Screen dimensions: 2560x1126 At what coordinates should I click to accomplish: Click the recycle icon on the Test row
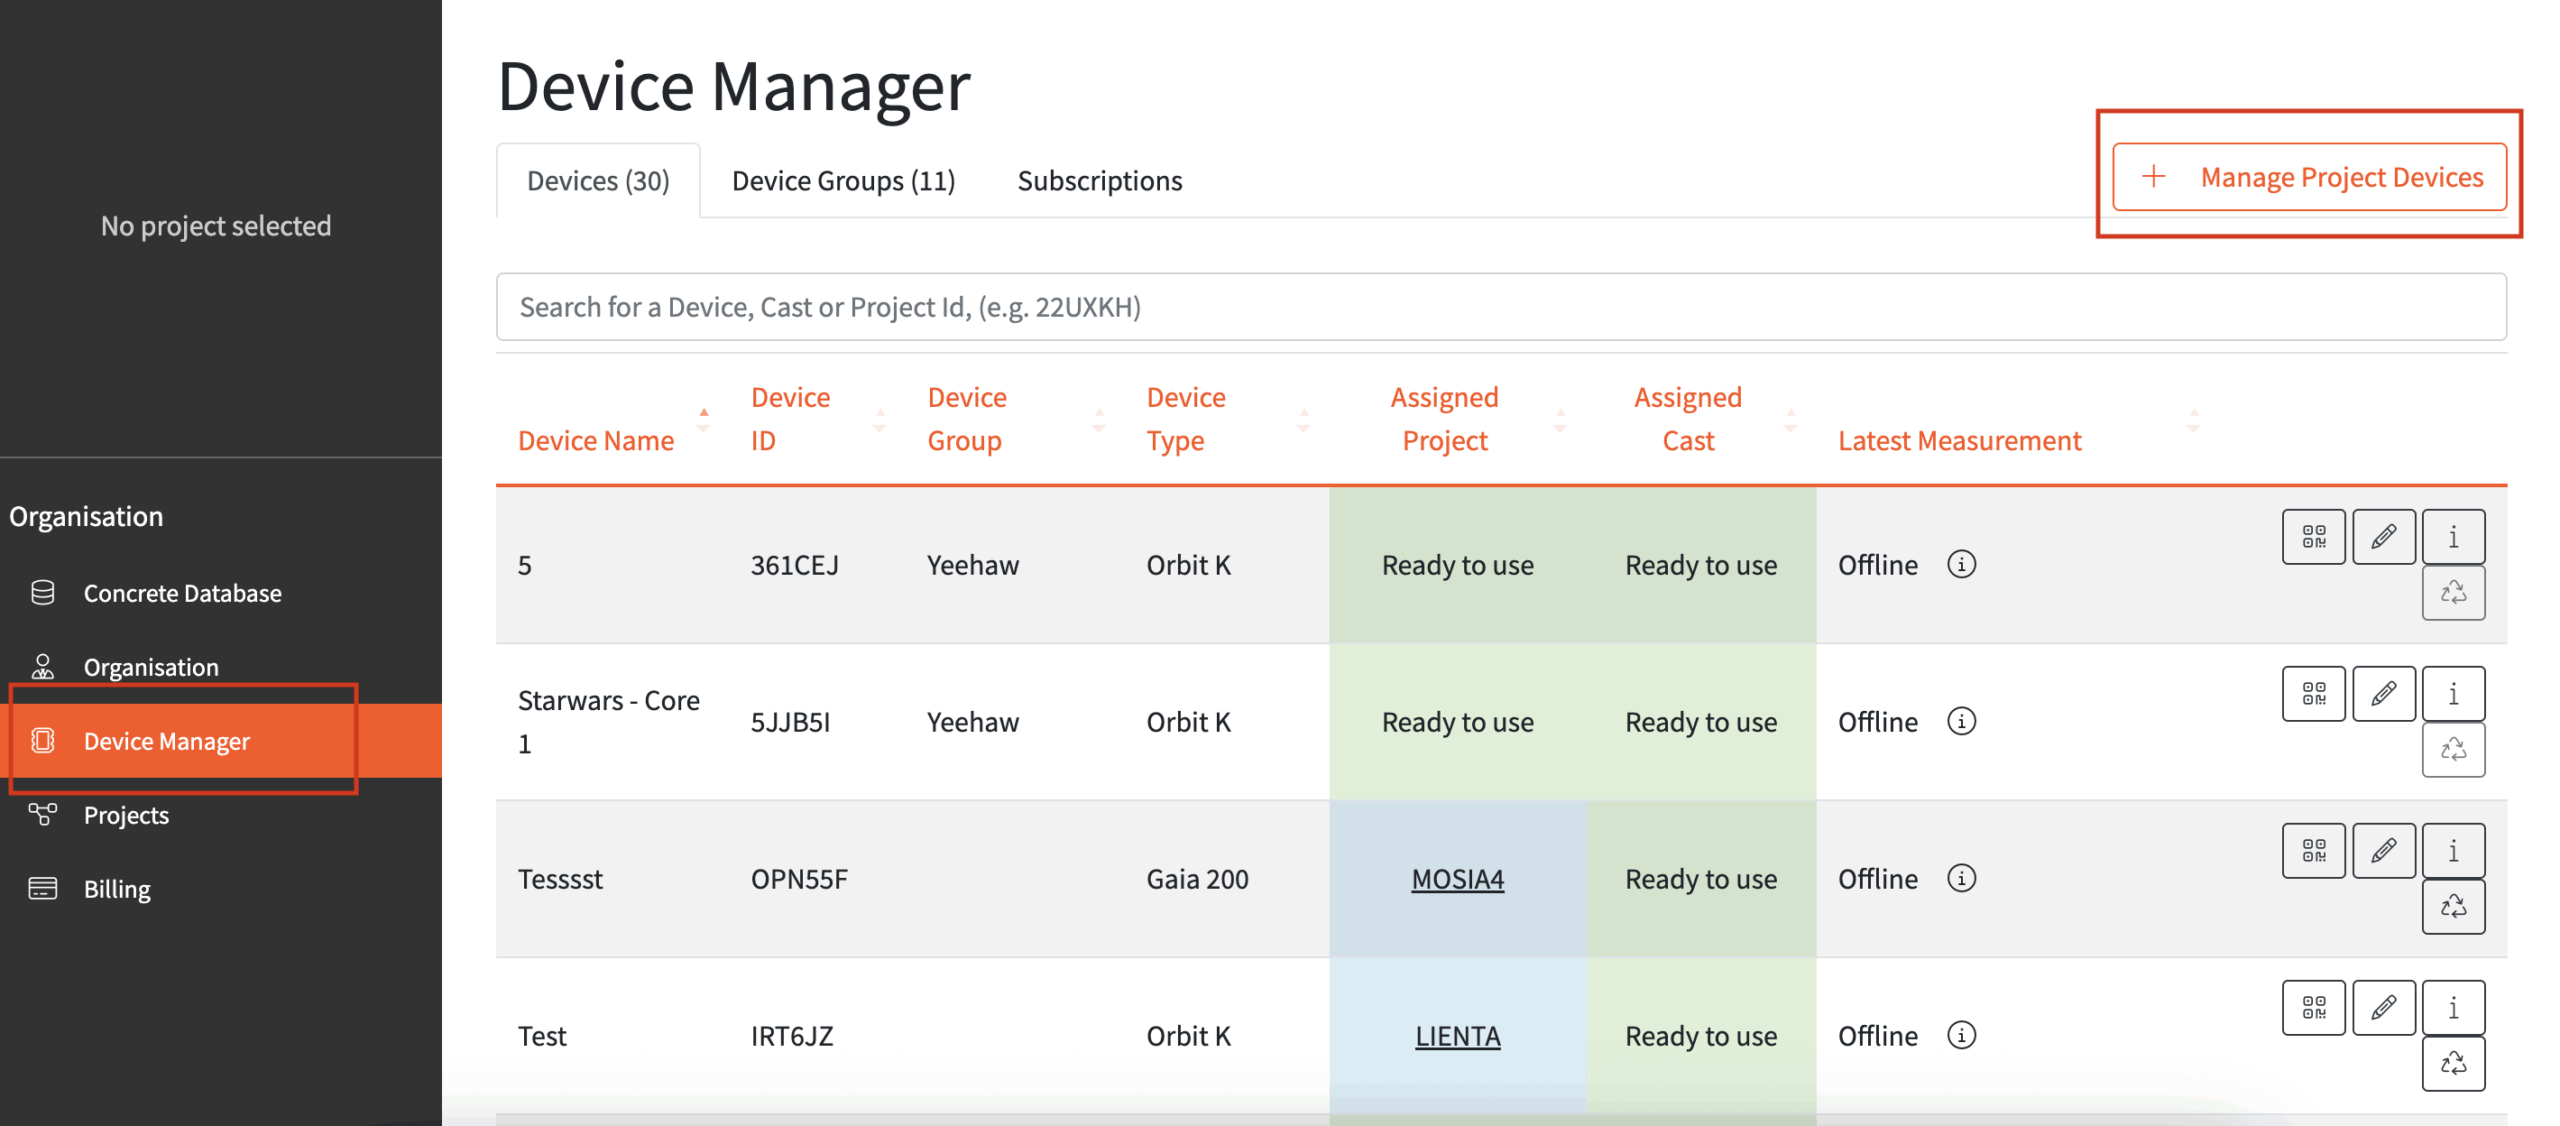2453,1063
